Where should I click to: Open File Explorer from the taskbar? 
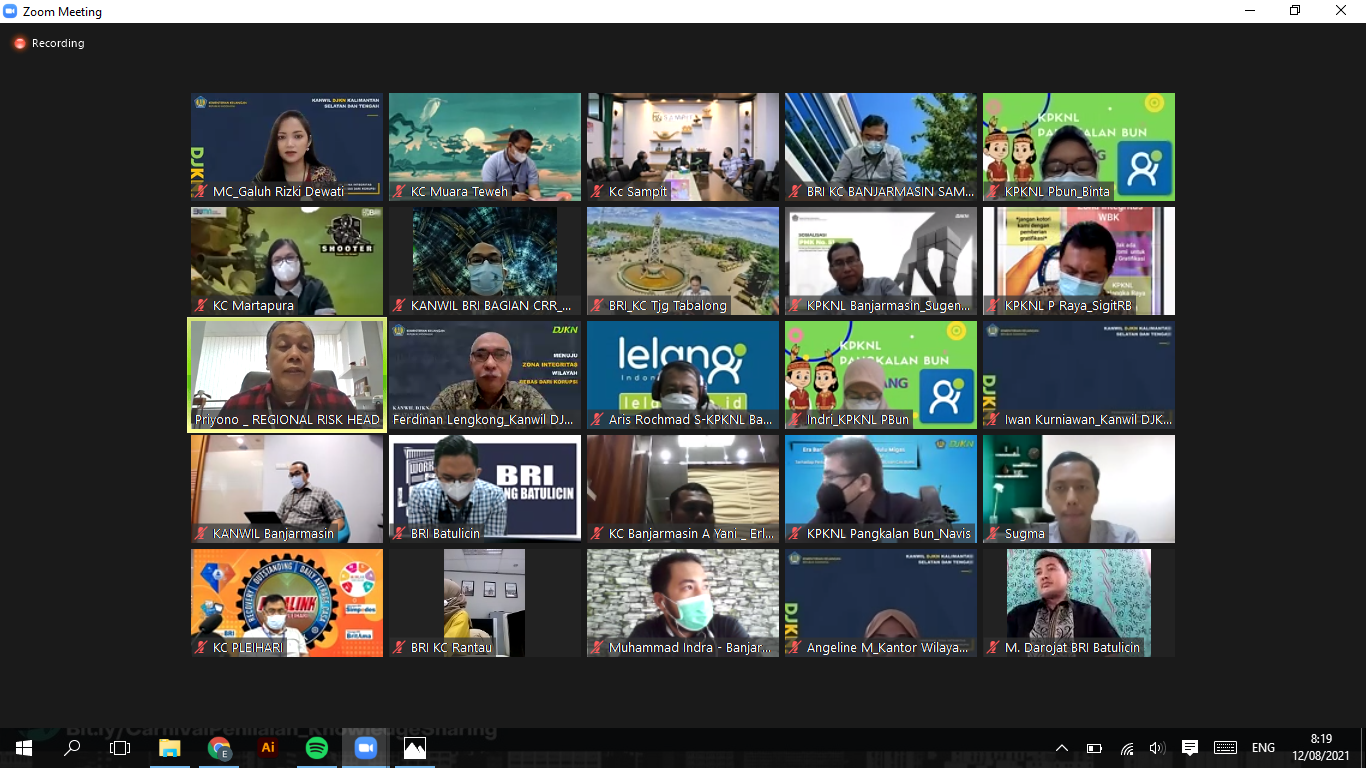coord(170,748)
